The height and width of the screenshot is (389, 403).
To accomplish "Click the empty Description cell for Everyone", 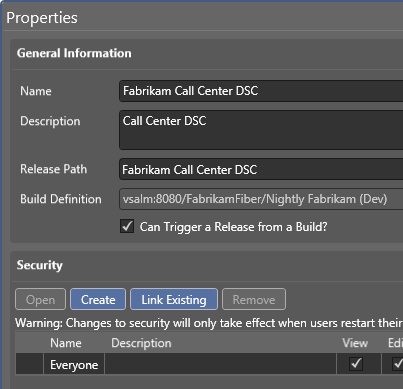I will [x=220, y=364].
